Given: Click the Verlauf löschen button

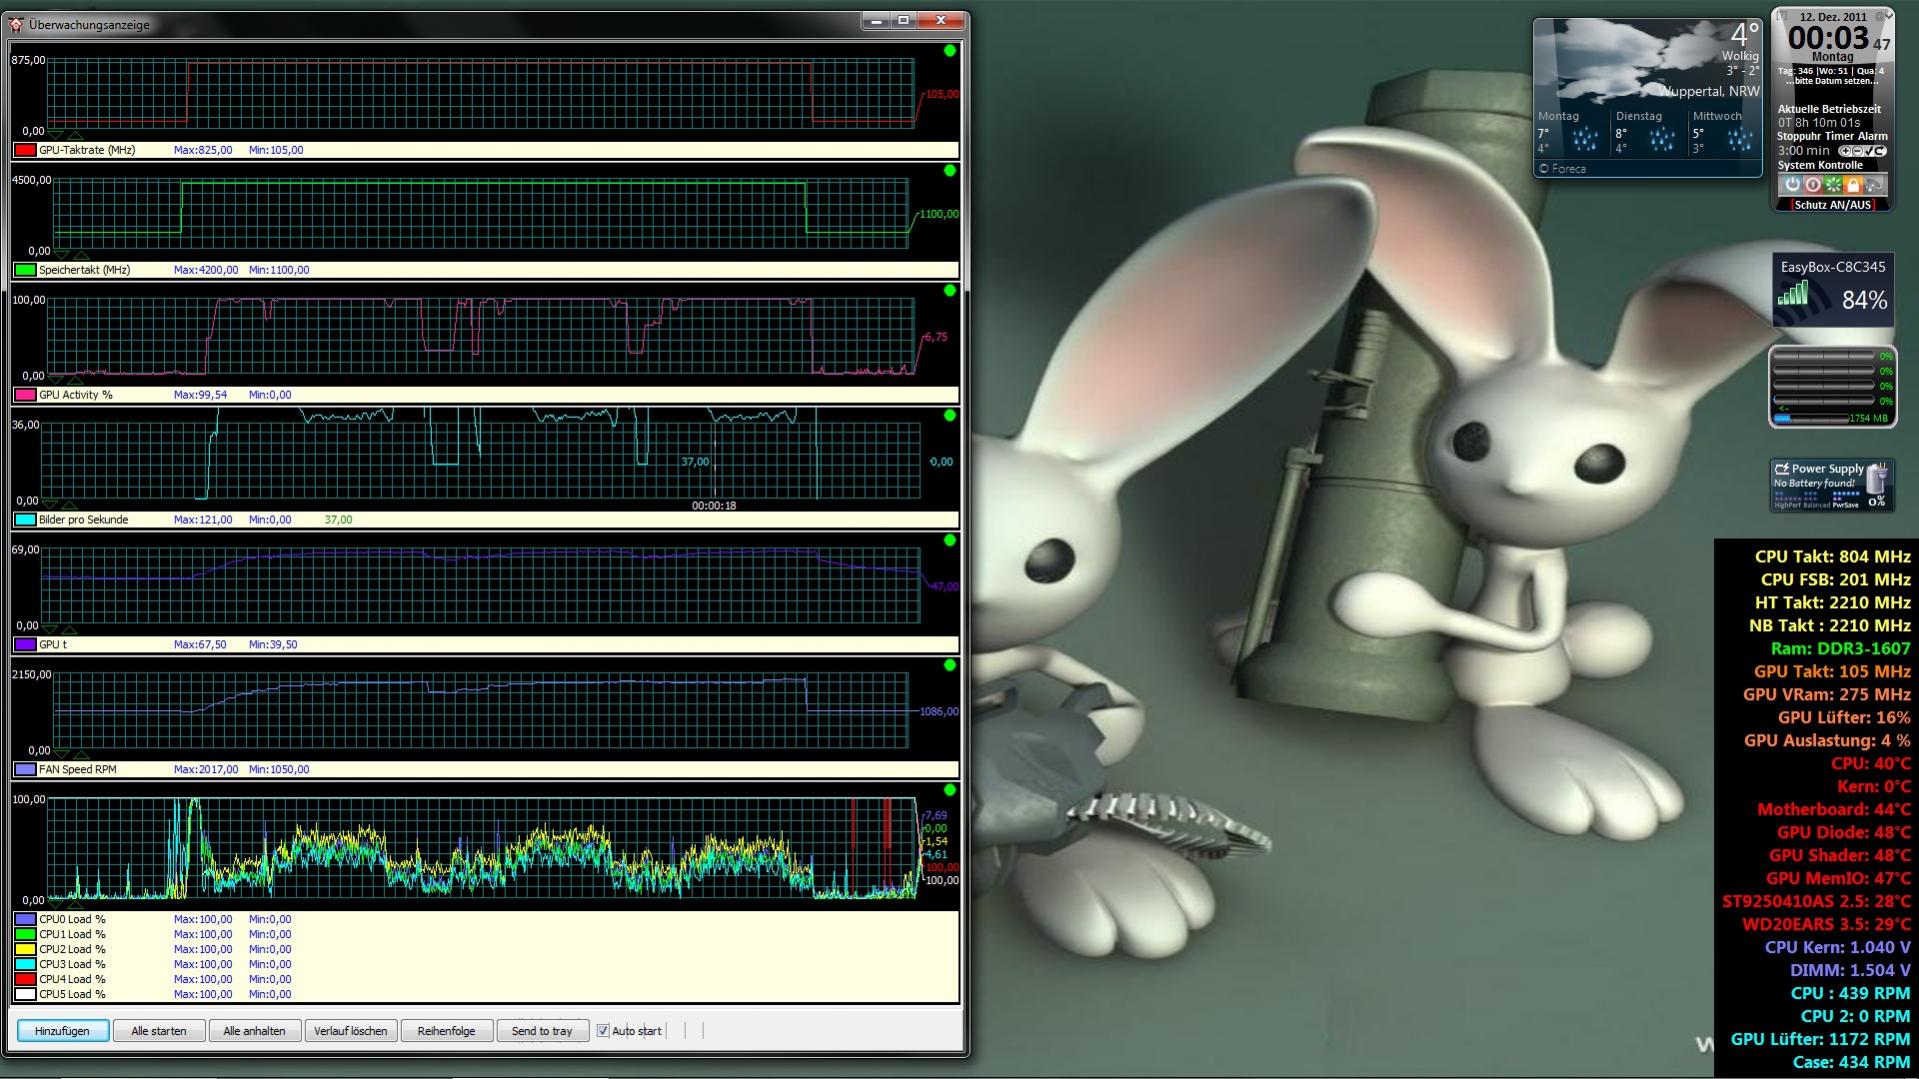Looking at the screenshot, I should 351,1031.
